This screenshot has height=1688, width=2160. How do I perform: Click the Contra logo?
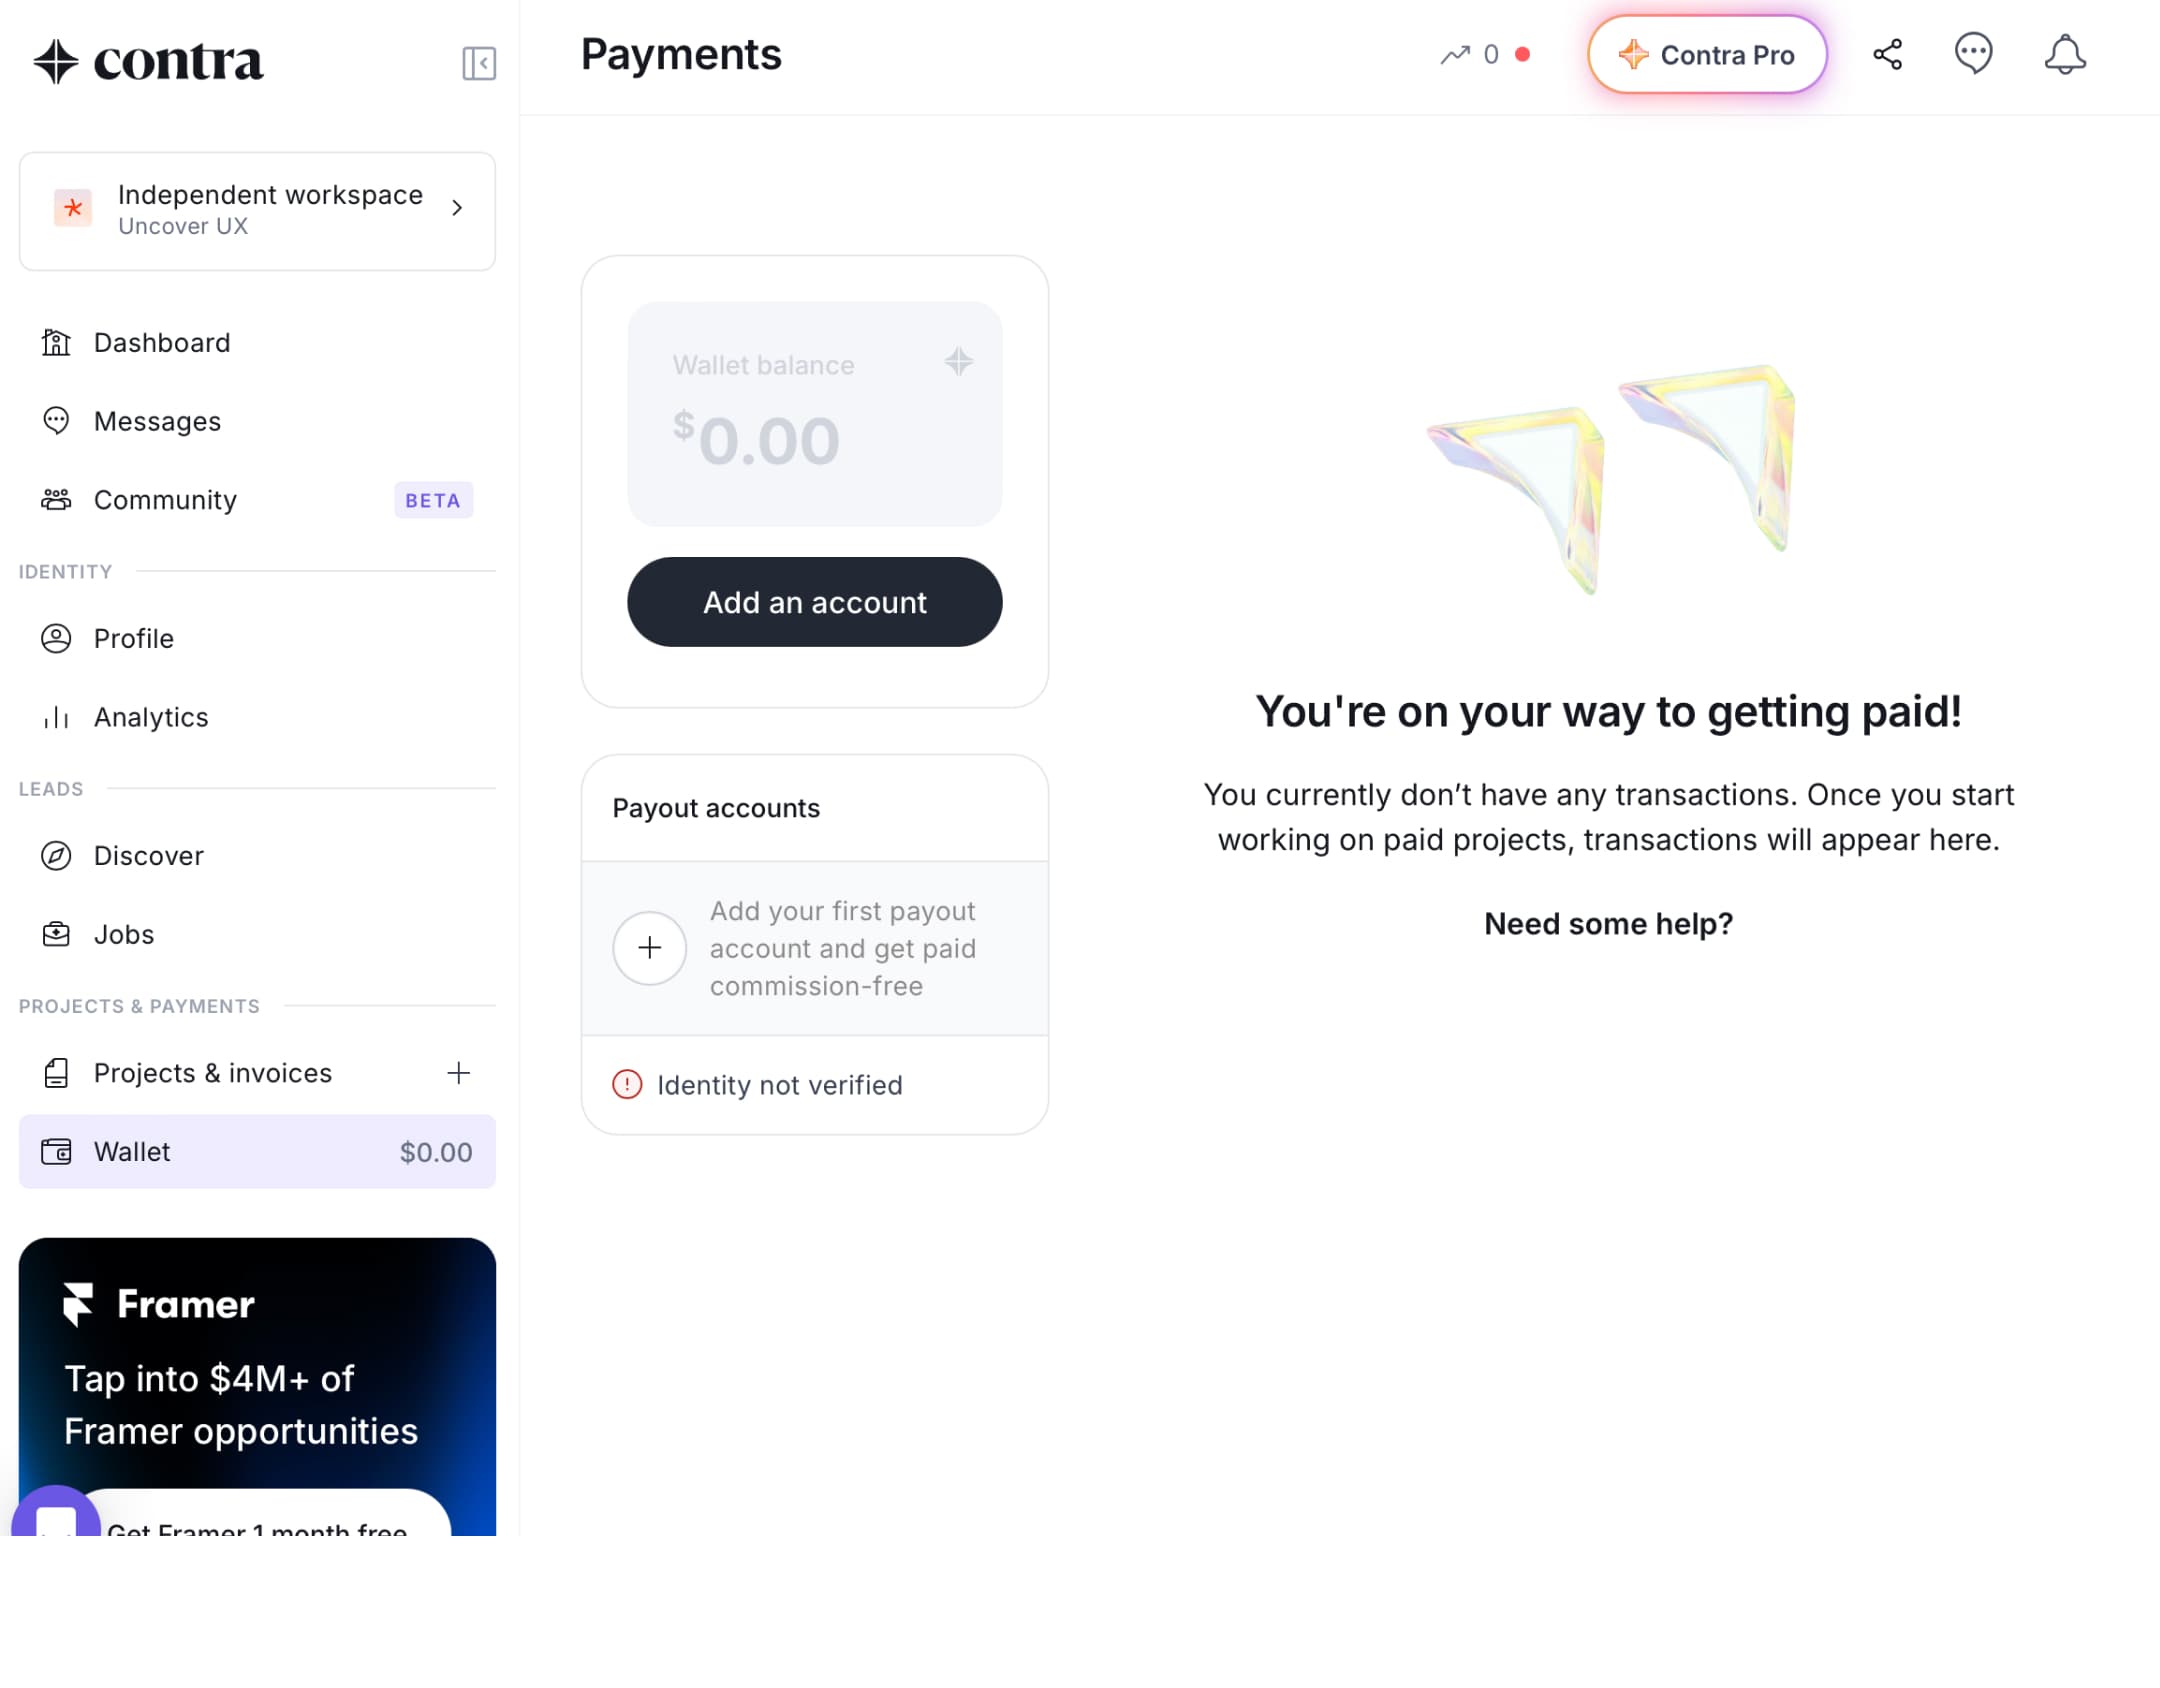pos(148,61)
